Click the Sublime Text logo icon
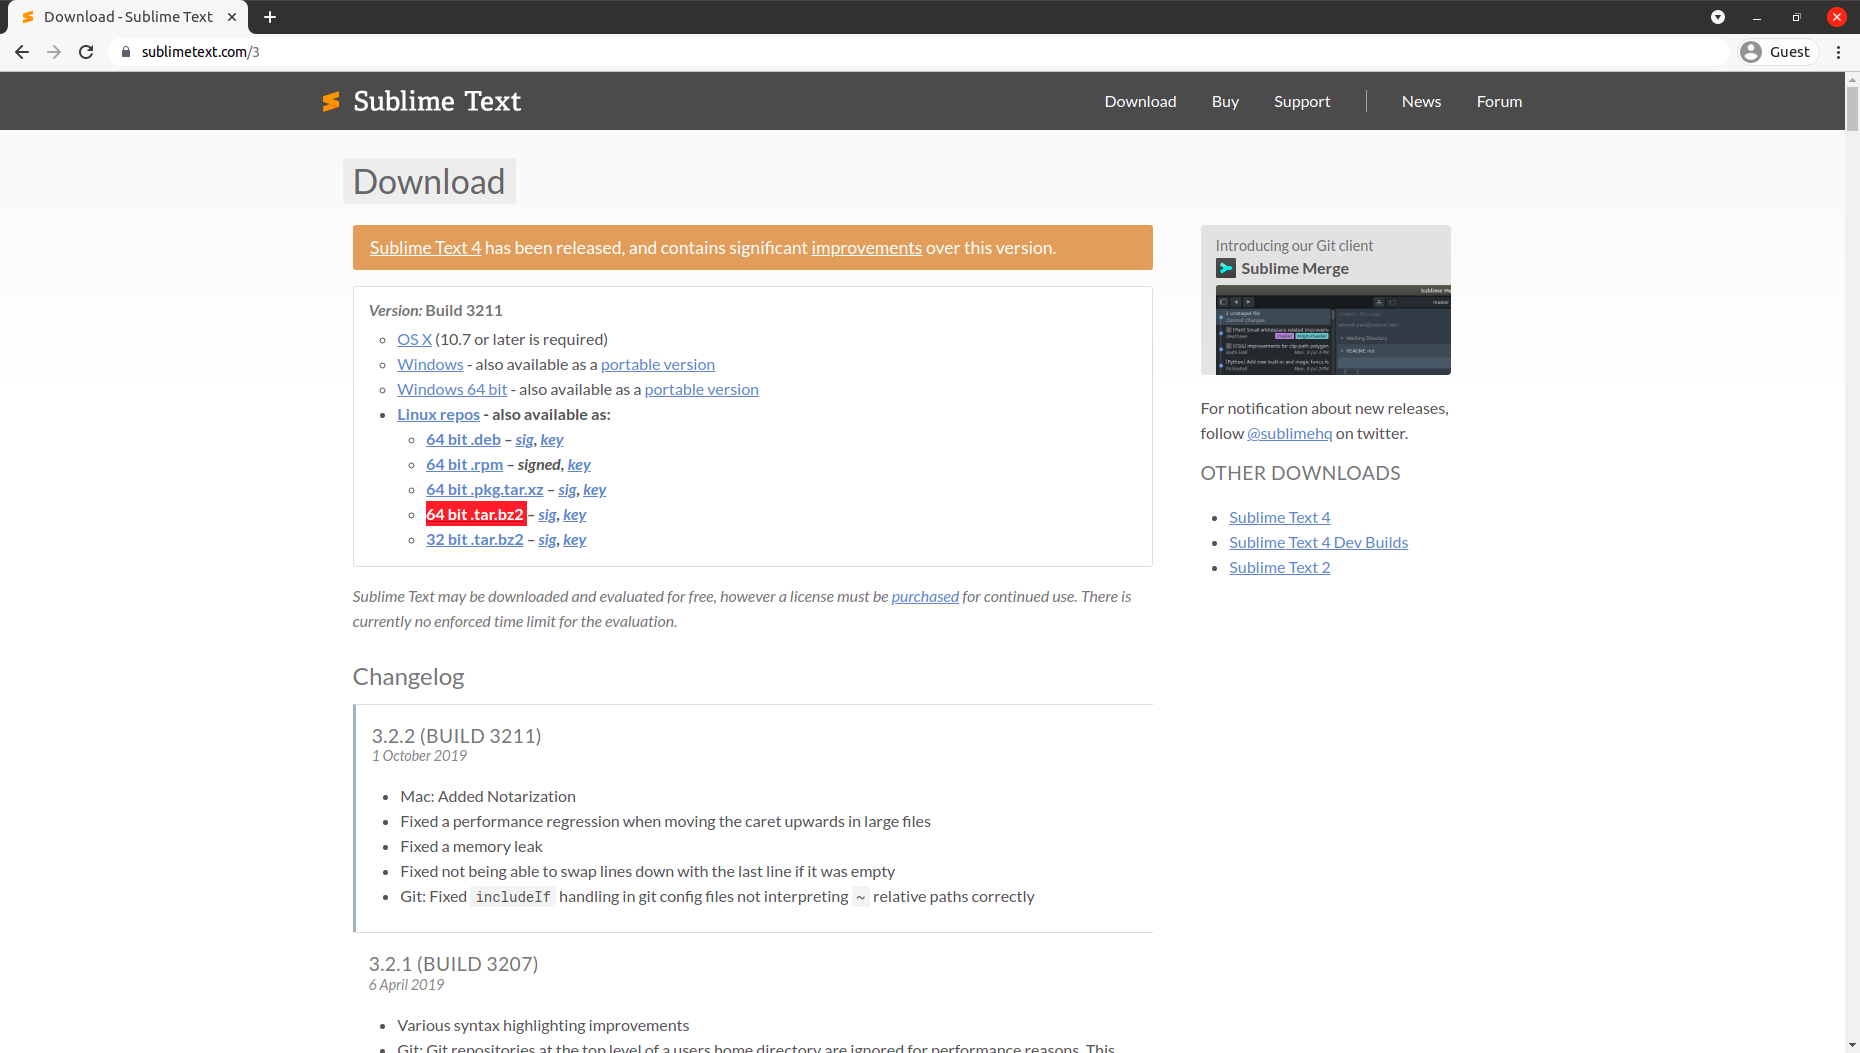 click(x=332, y=100)
